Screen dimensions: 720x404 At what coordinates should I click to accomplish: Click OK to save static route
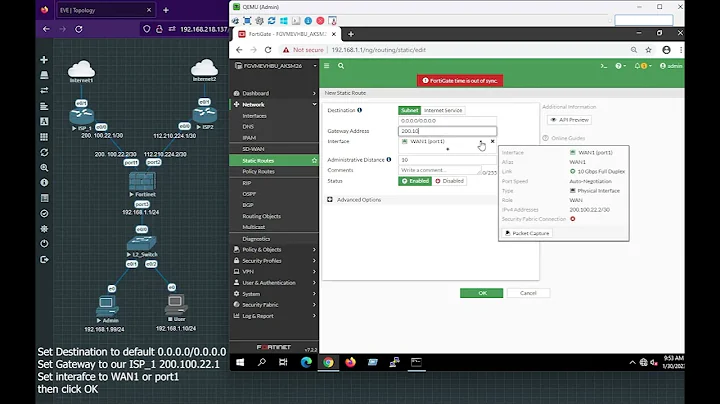(x=481, y=293)
